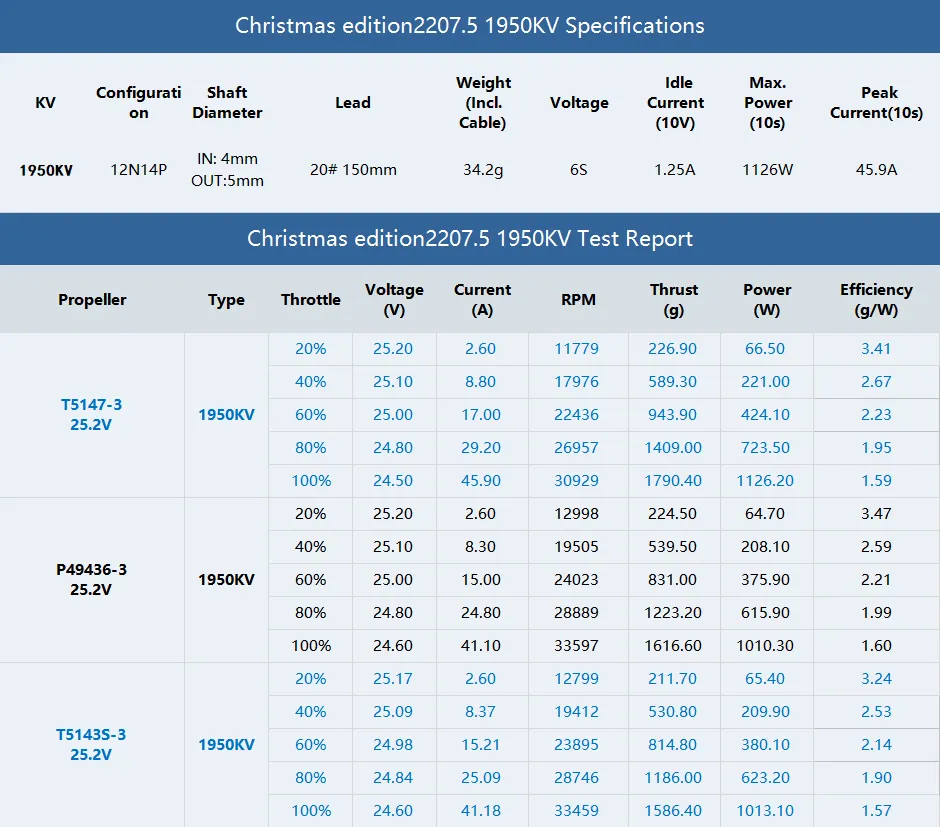Screen dimensions: 940x827
Task: Click the Christmas edition Test Report header
Action: pyautogui.click(x=470, y=239)
